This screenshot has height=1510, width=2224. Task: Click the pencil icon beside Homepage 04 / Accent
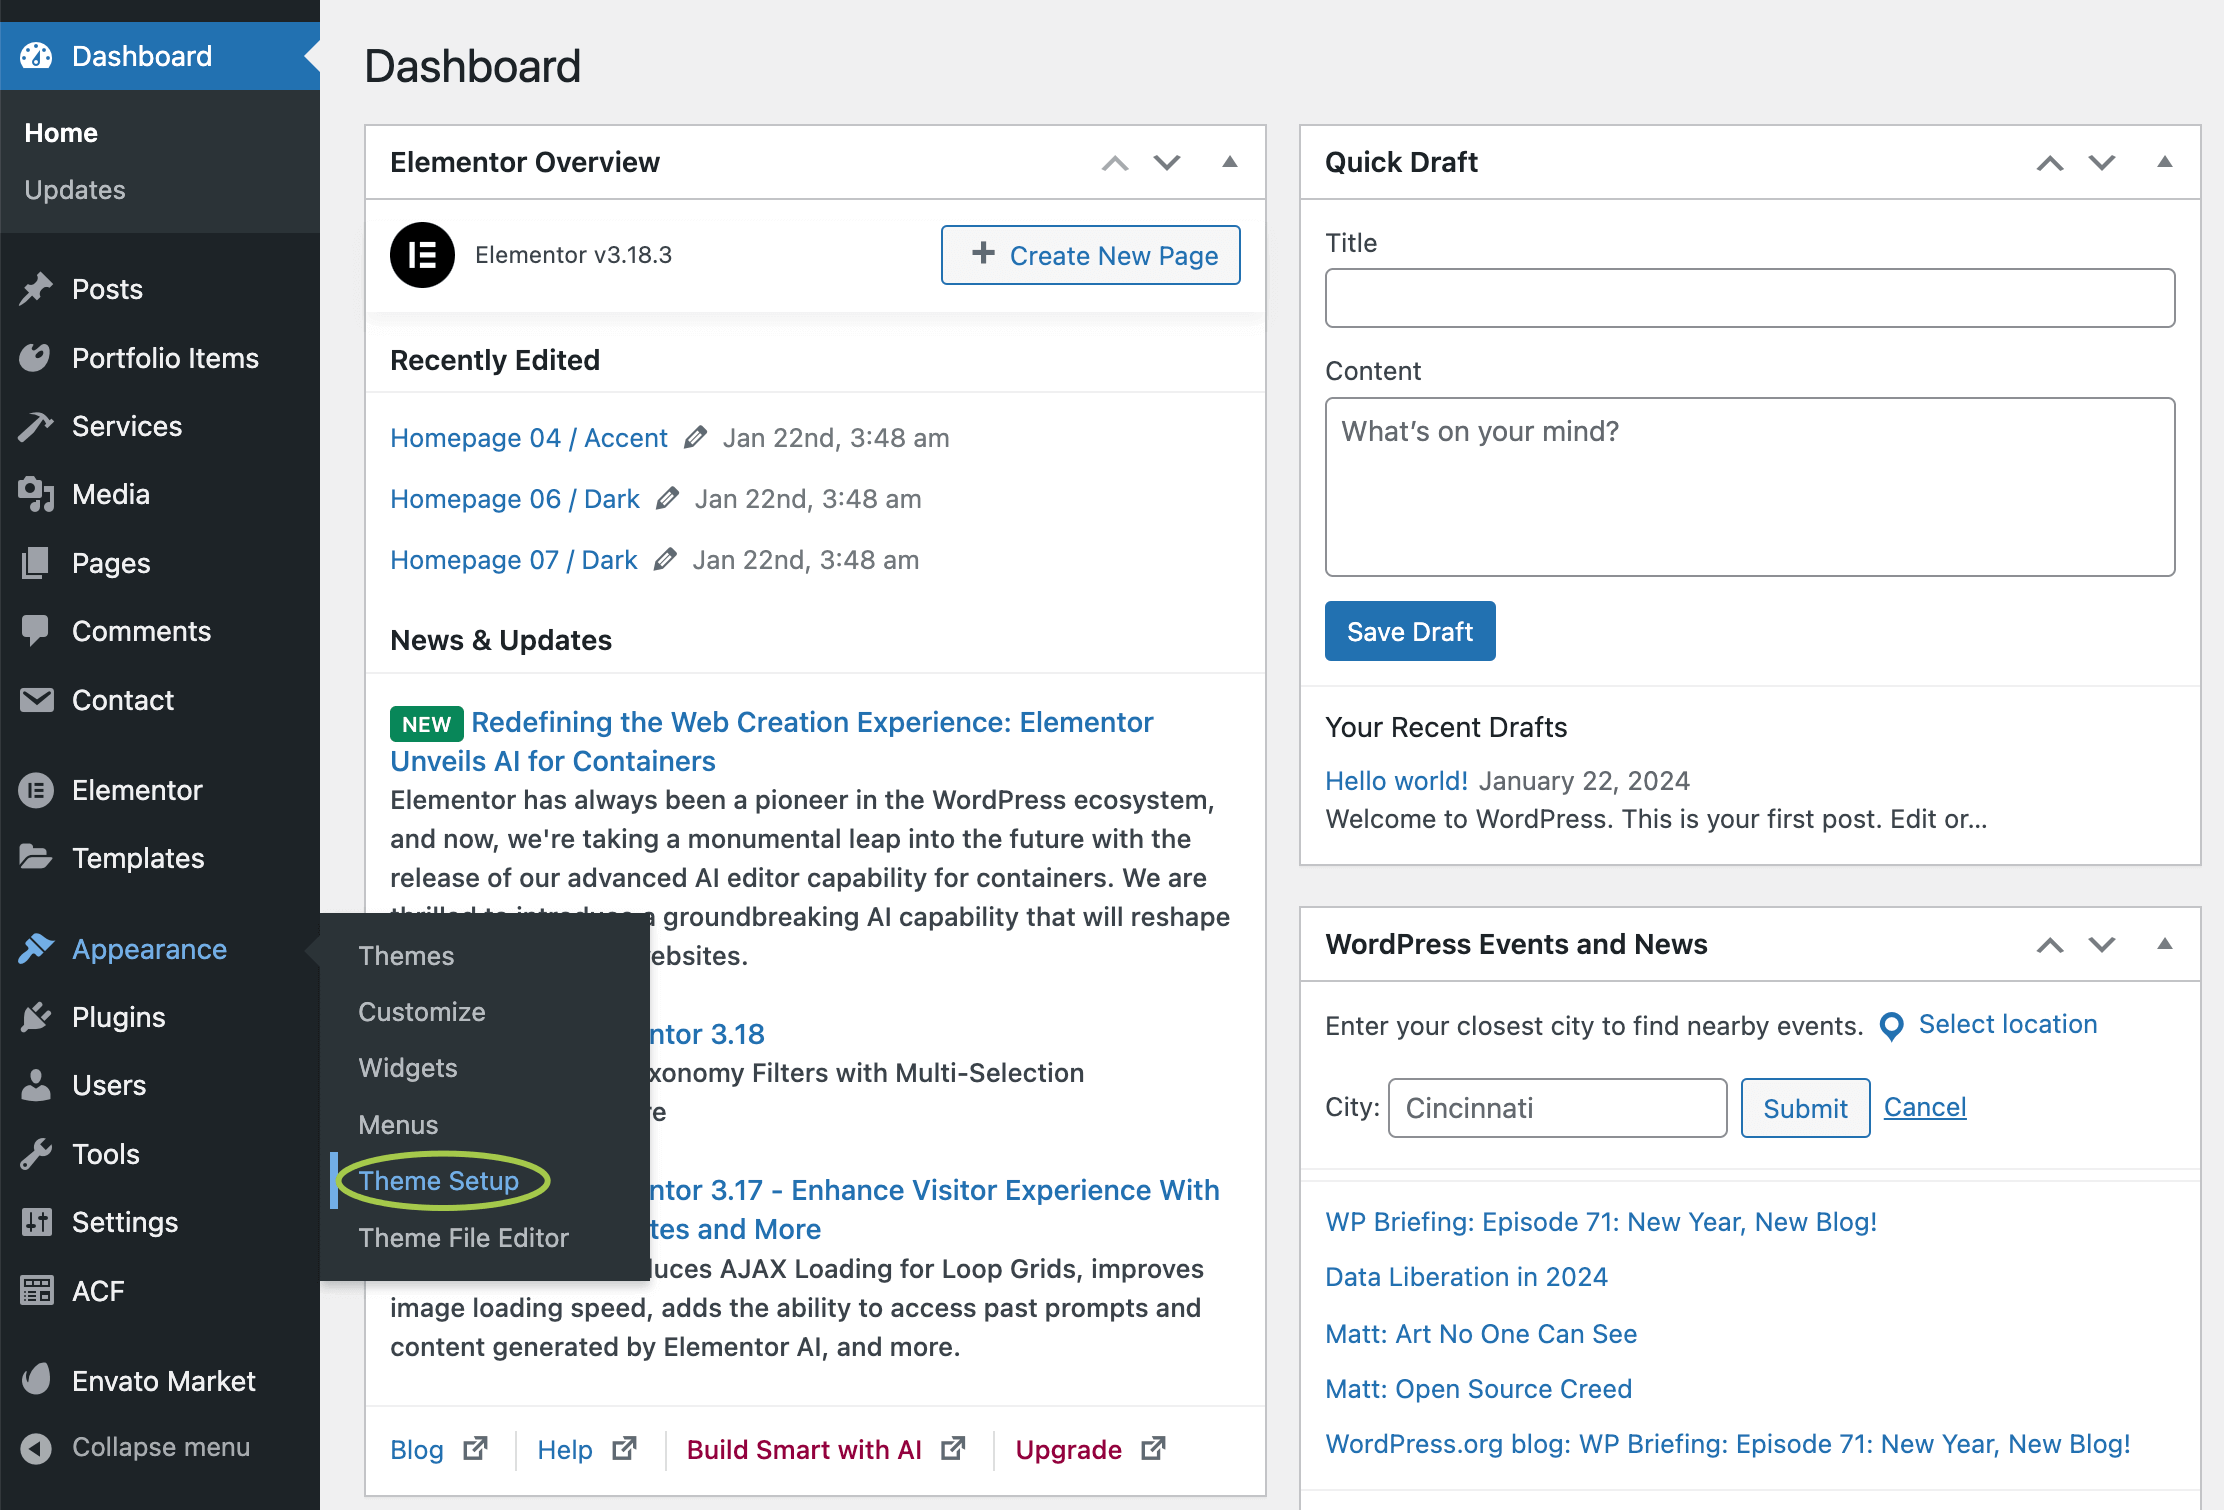695,438
